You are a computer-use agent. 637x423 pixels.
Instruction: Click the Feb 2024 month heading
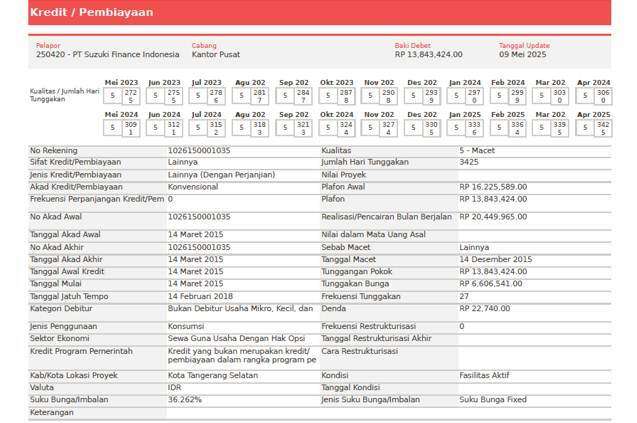click(x=508, y=82)
